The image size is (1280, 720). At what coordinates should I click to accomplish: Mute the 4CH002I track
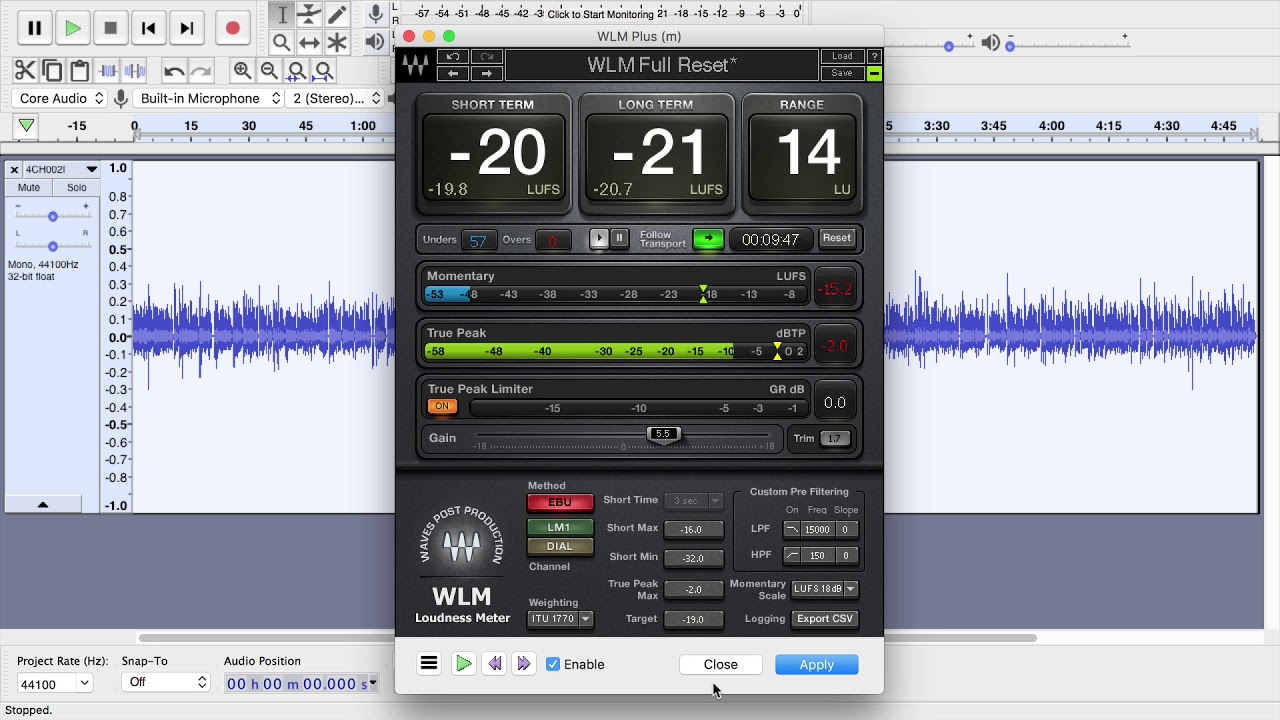(x=29, y=188)
